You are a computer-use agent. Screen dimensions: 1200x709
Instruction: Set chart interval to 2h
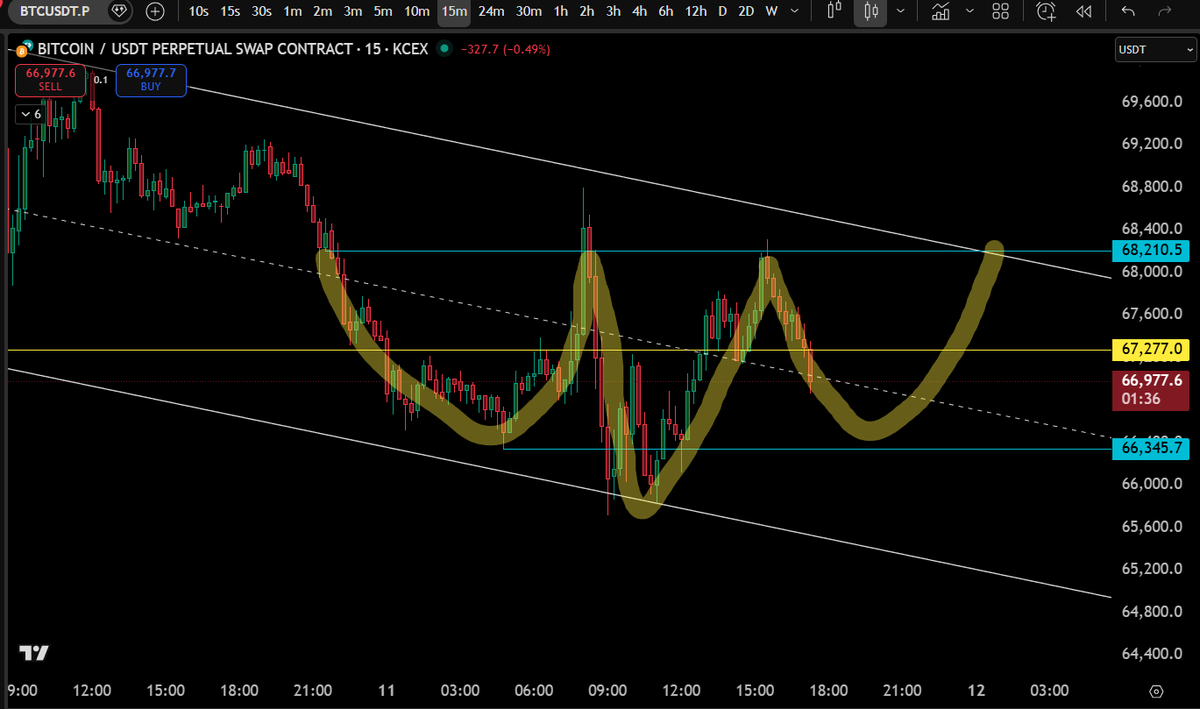click(x=587, y=11)
